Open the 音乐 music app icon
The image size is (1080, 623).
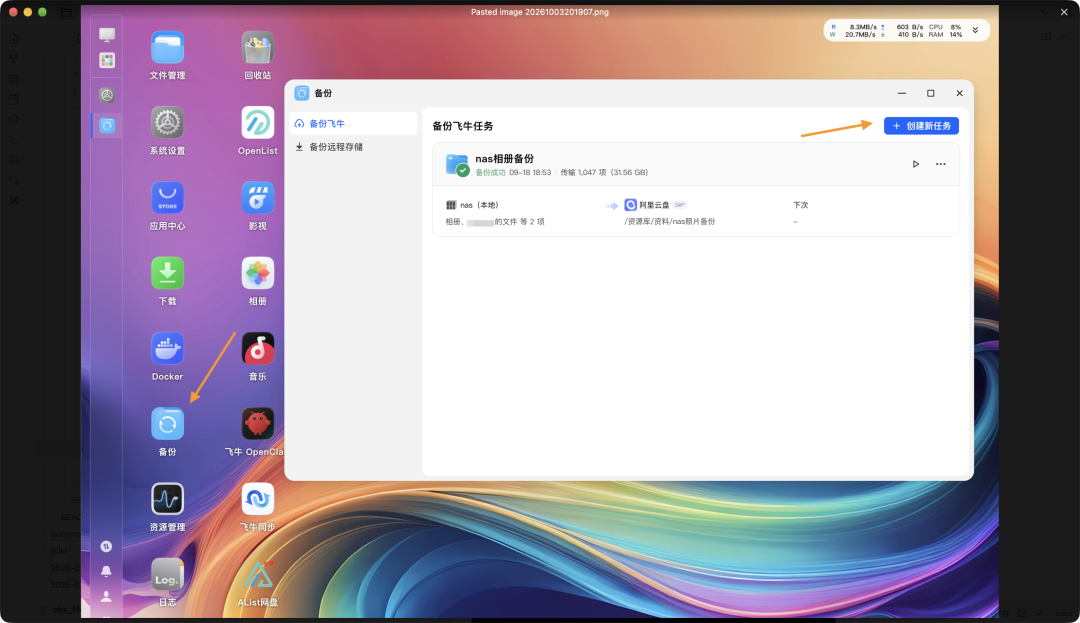tap(258, 349)
